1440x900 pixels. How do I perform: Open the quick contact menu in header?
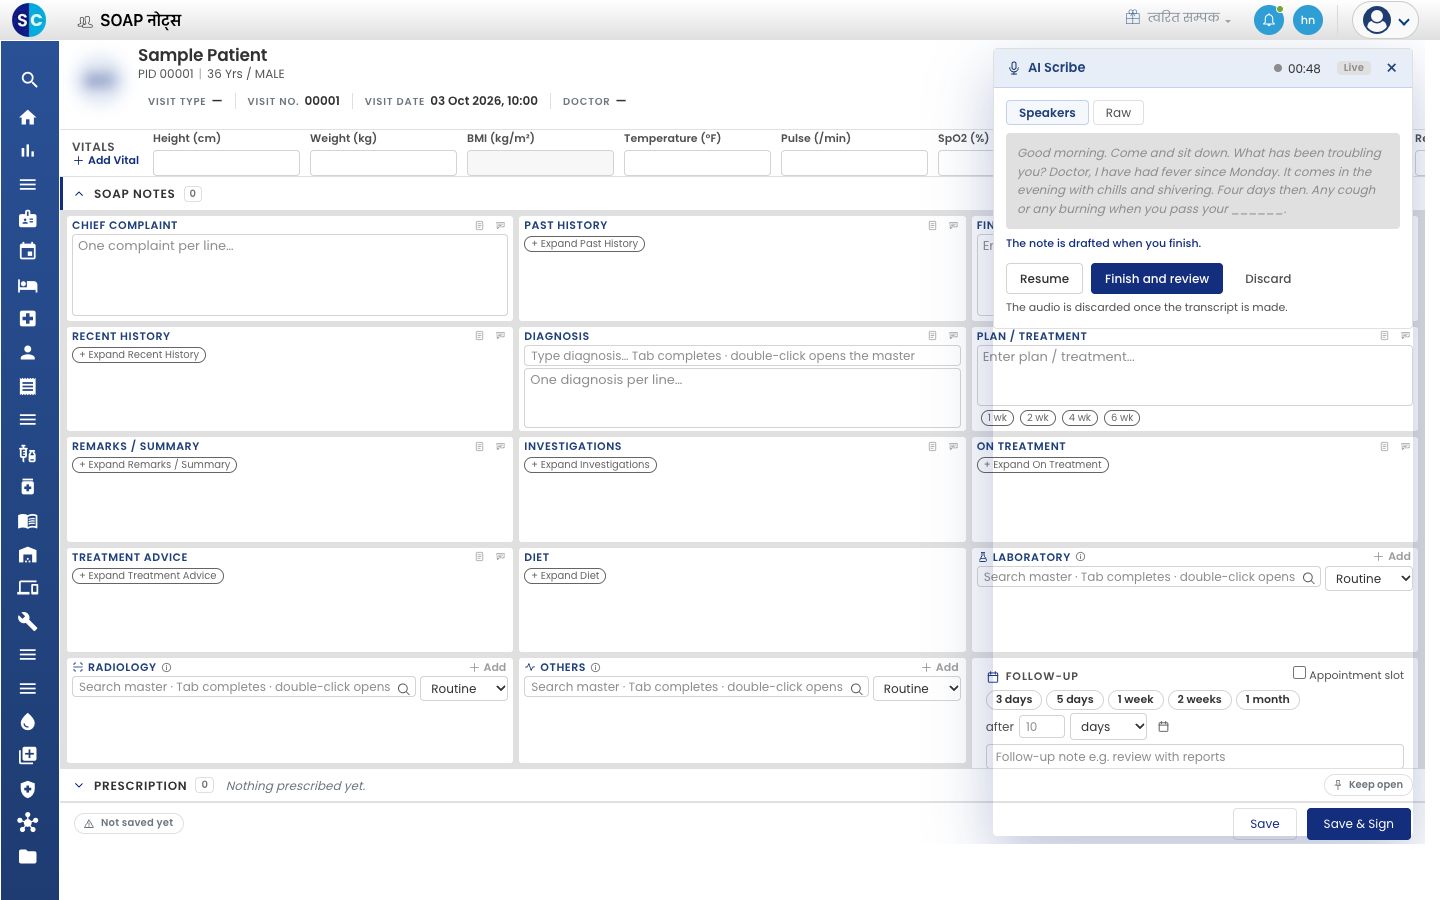coord(1178,18)
